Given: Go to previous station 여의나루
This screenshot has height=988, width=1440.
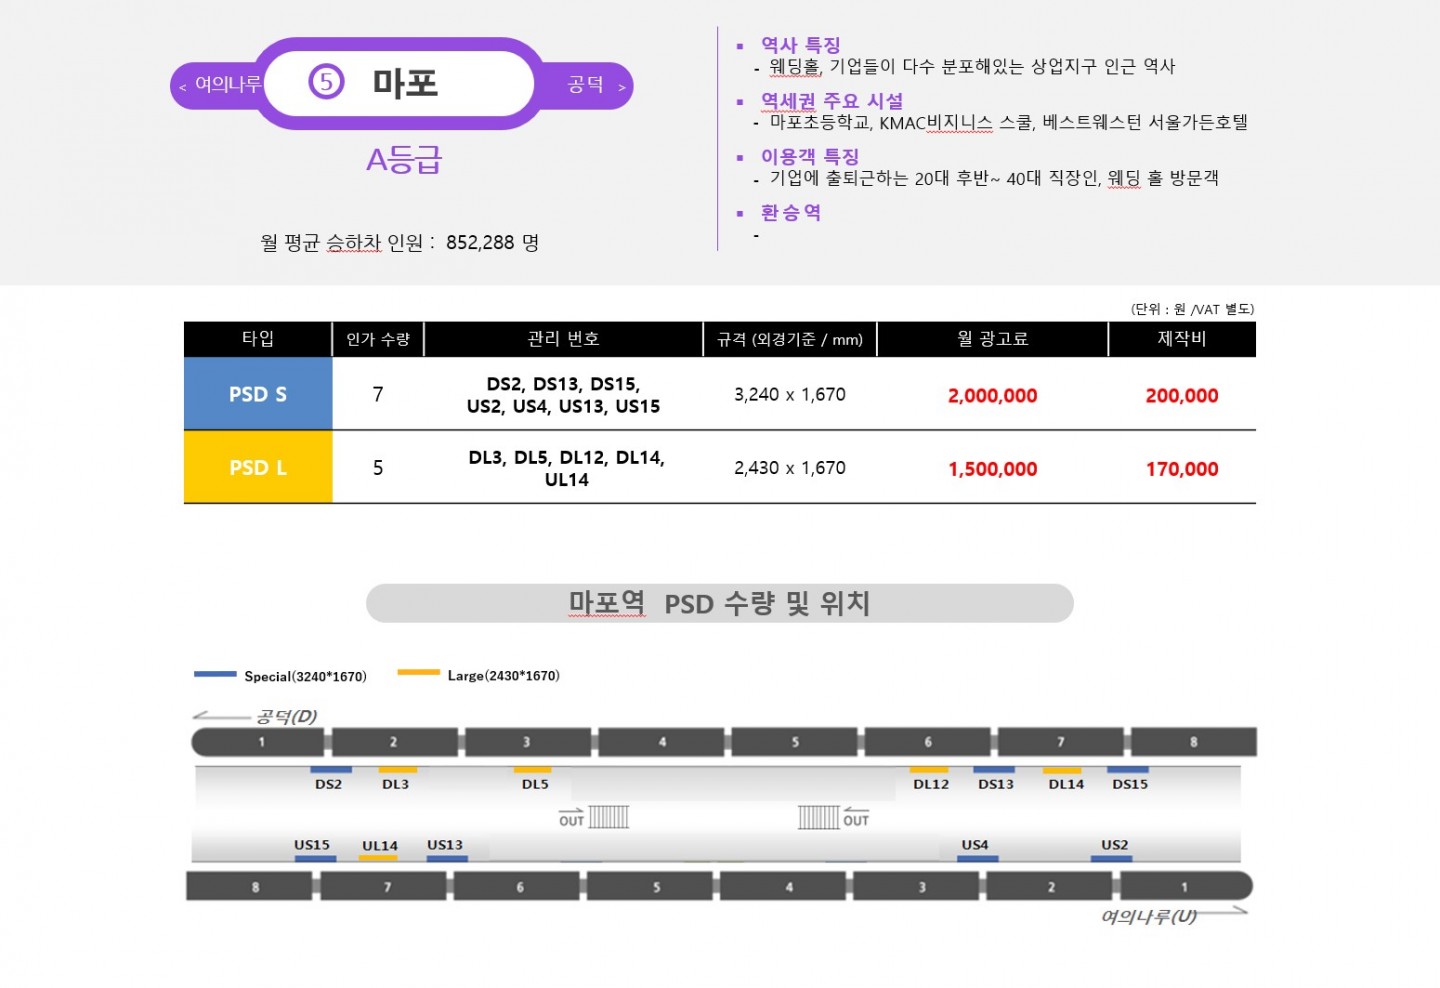Looking at the screenshot, I should point(220,85).
